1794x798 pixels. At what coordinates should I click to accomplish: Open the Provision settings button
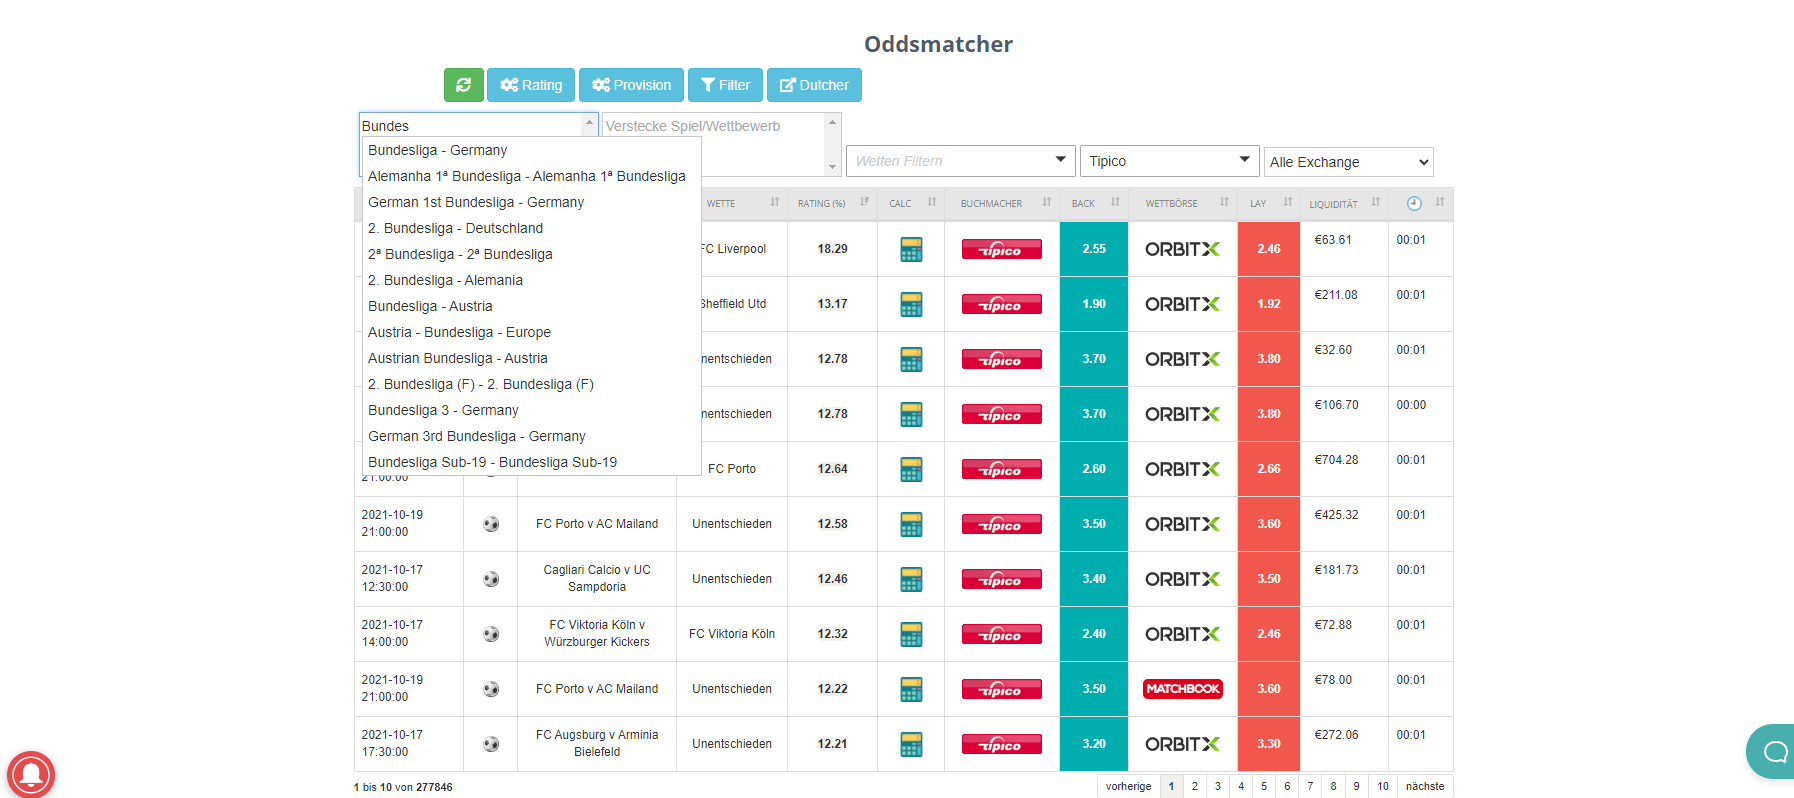point(631,85)
